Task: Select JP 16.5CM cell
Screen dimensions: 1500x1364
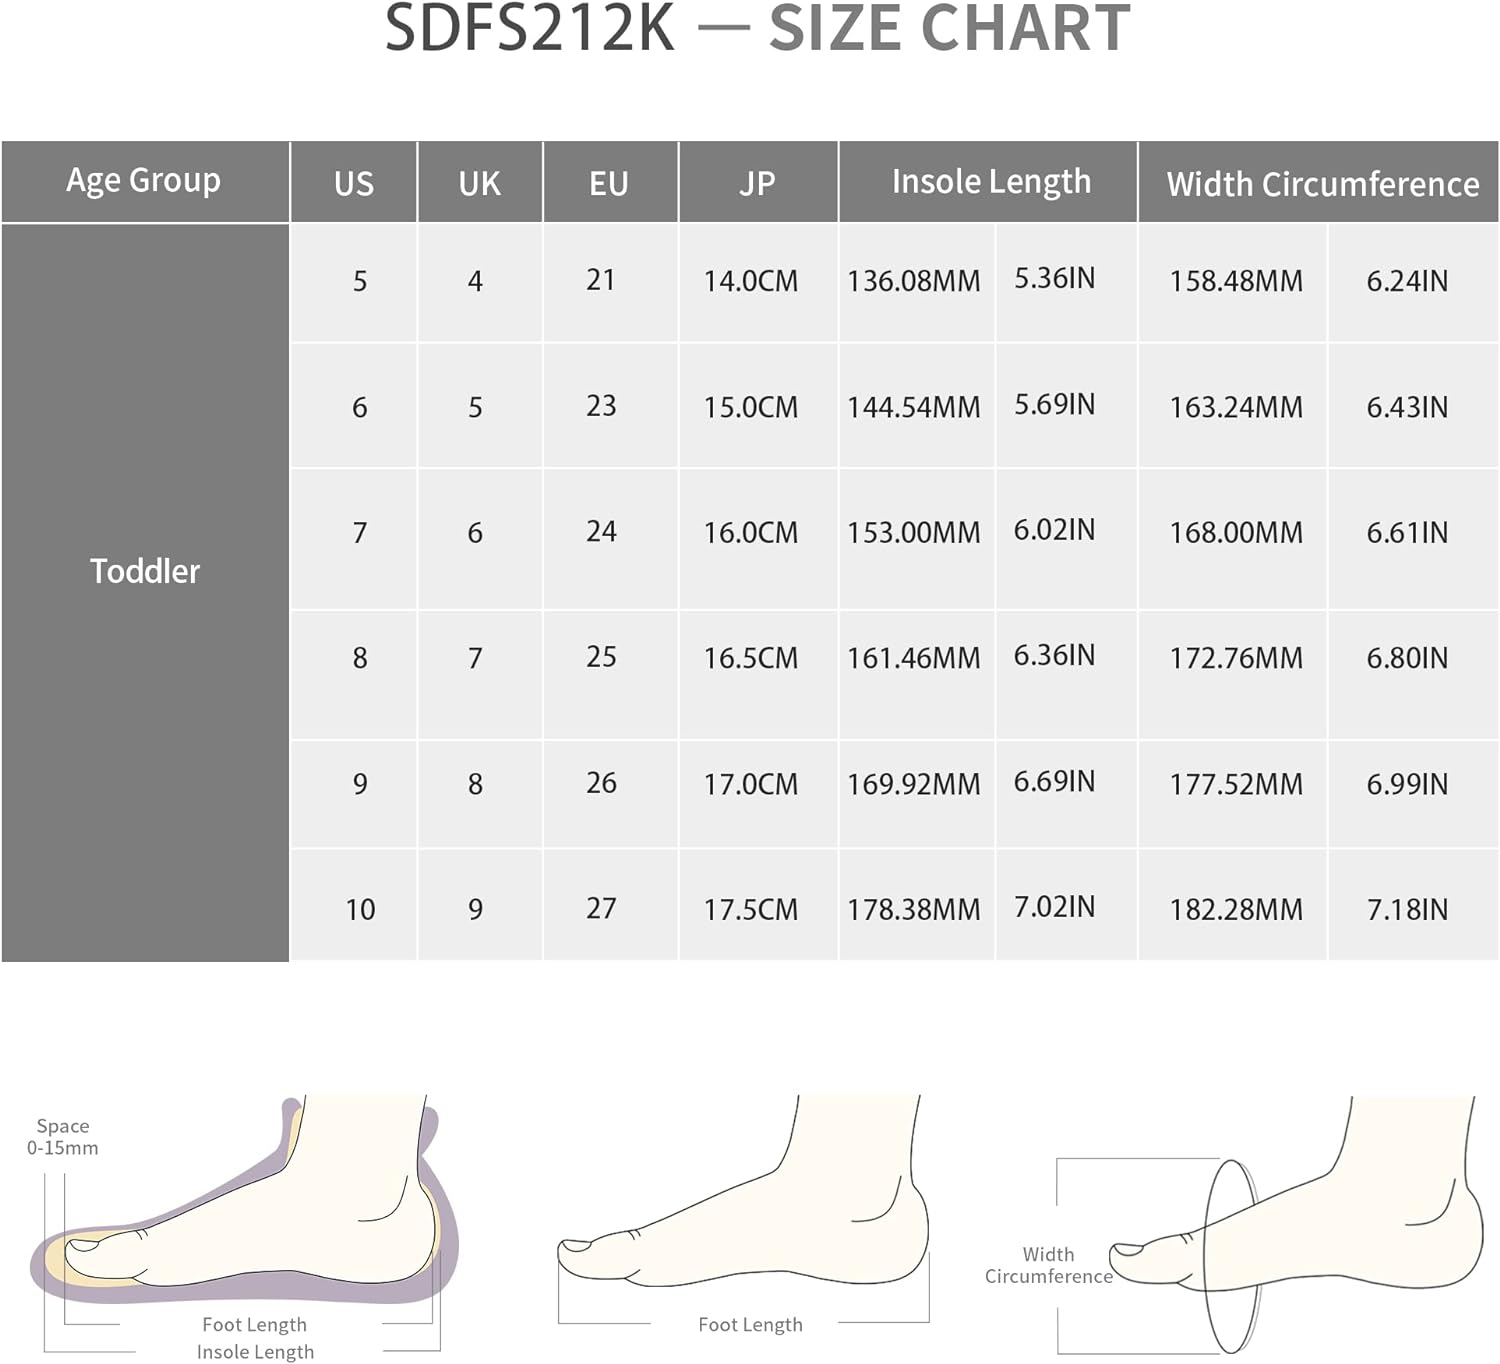Action: pyautogui.click(x=758, y=675)
